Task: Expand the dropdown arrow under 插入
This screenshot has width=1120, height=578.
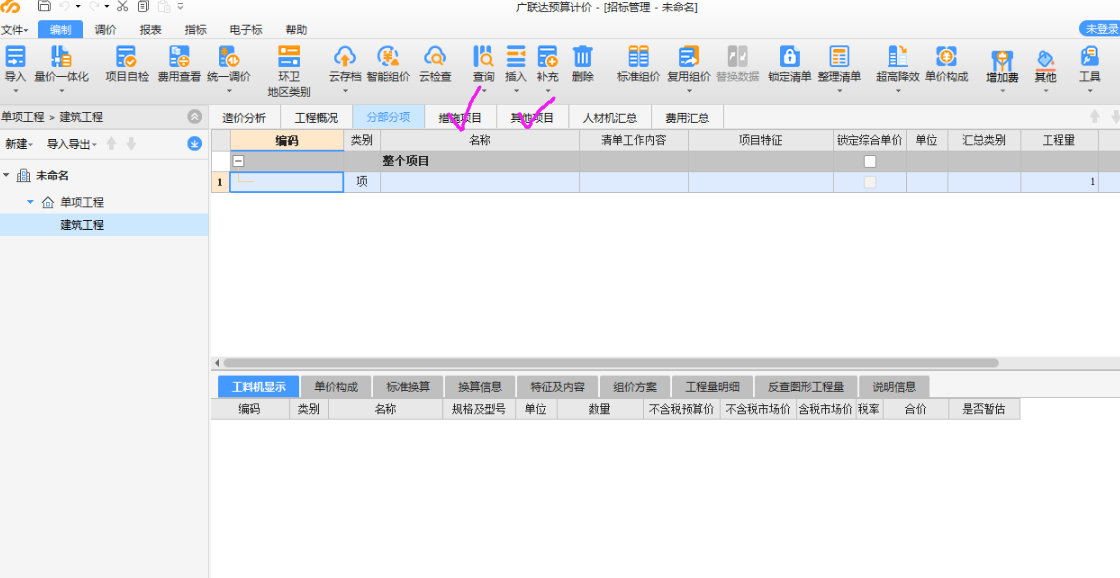Action: [516, 91]
